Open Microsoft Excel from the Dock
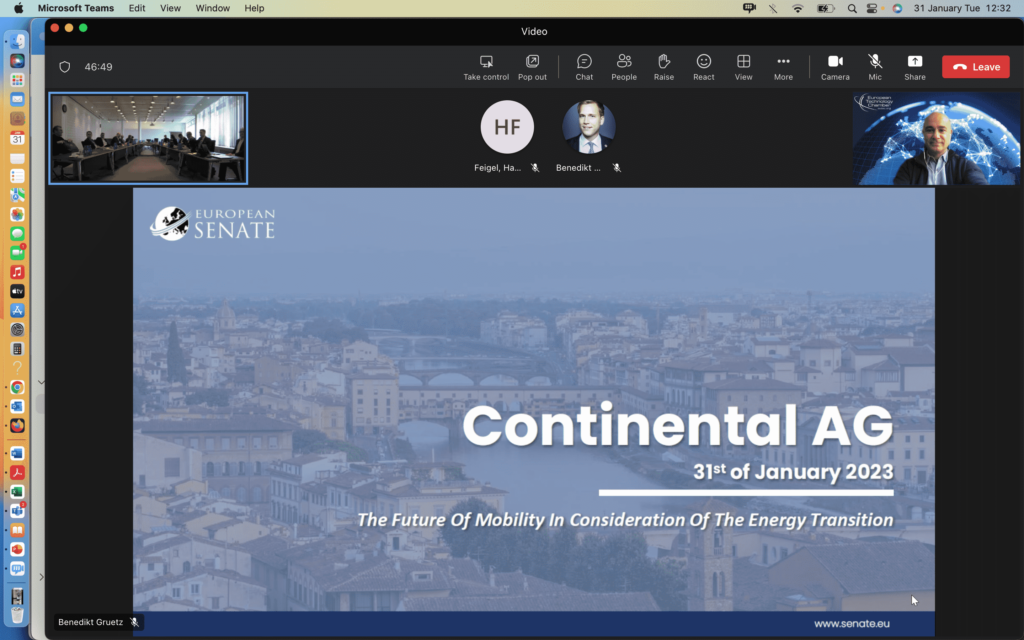The image size is (1024, 640). click(18, 492)
